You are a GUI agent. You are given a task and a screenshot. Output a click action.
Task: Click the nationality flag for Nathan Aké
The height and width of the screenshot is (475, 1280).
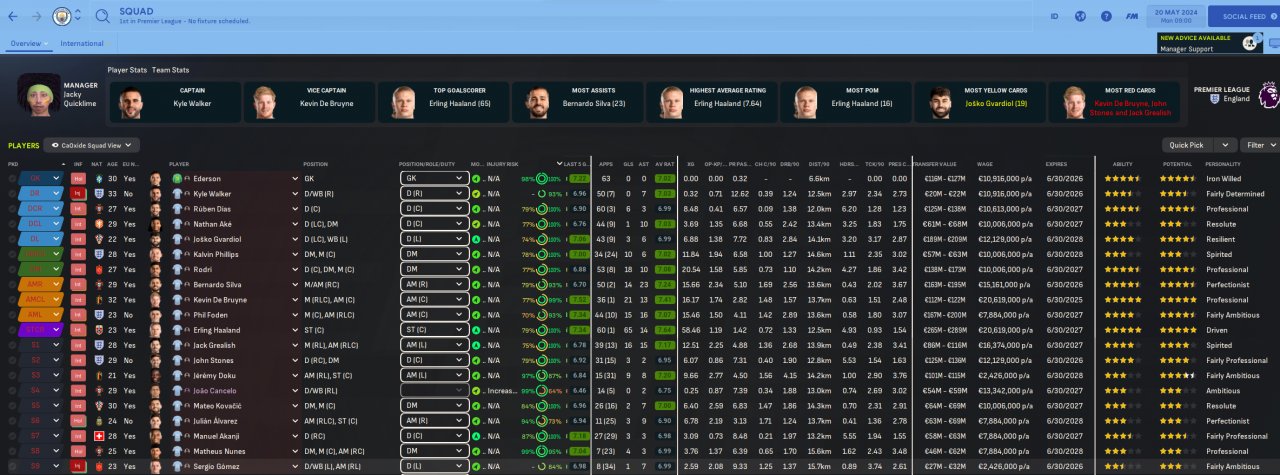click(99, 224)
